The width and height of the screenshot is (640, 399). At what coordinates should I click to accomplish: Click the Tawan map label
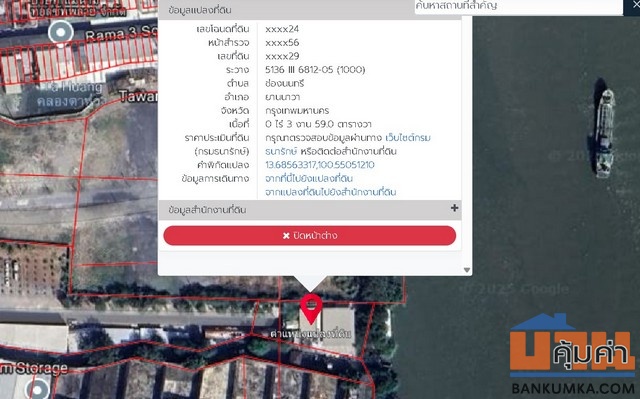pyautogui.click(x=138, y=96)
